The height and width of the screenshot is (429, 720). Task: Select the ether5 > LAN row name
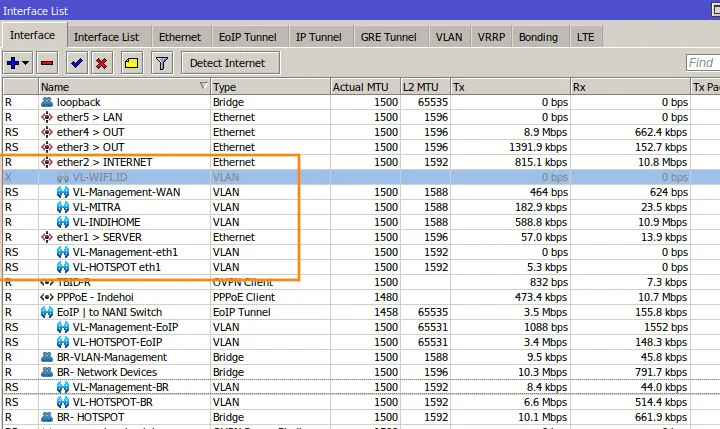point(90,117)
